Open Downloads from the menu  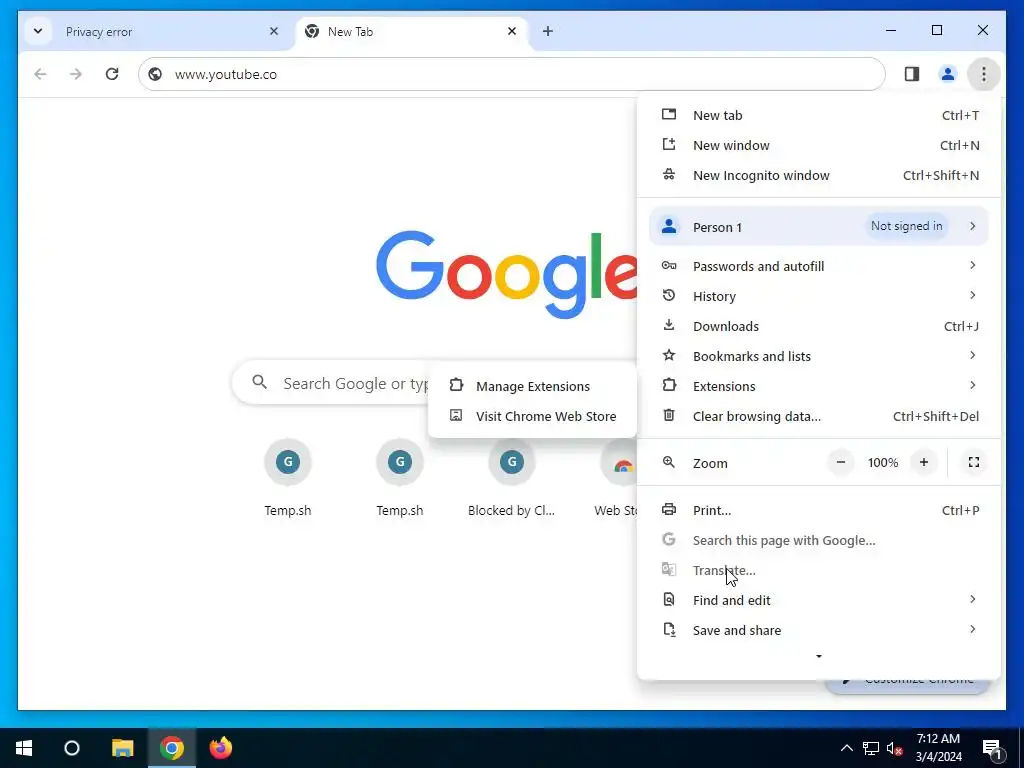819,326
